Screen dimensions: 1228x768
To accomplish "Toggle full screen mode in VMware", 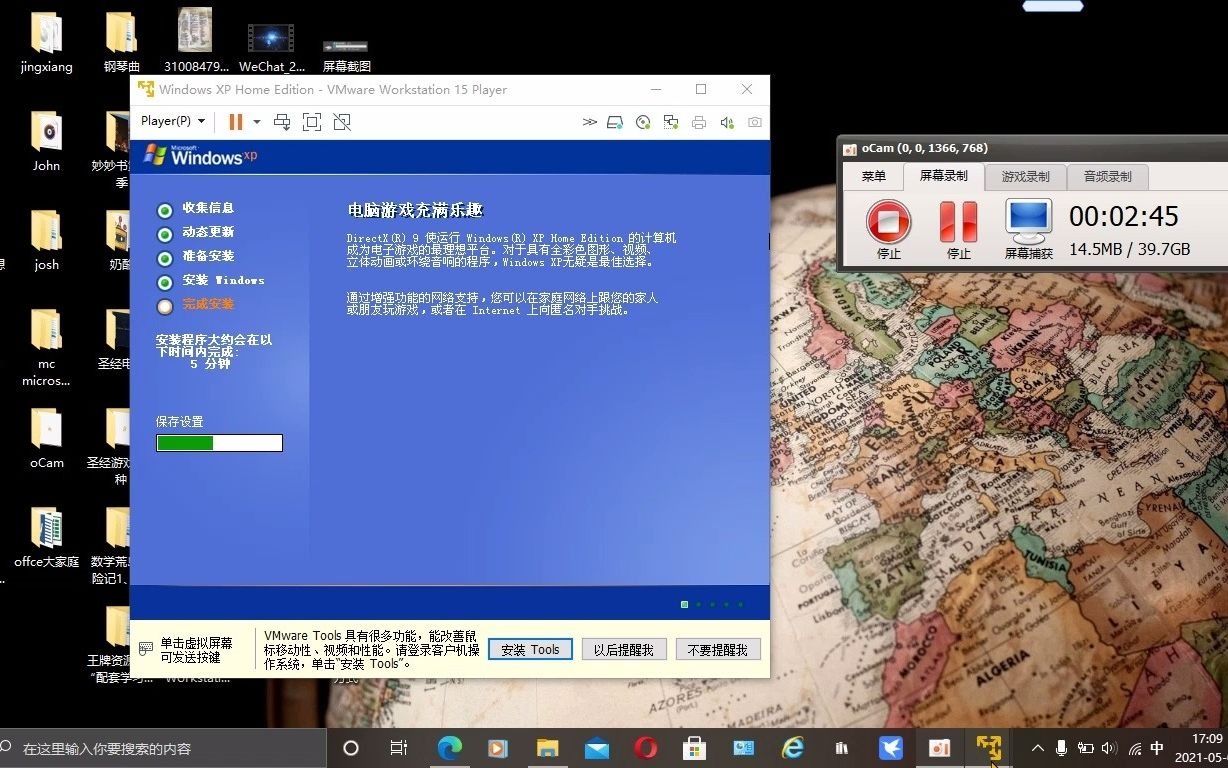I will [312, 121].
